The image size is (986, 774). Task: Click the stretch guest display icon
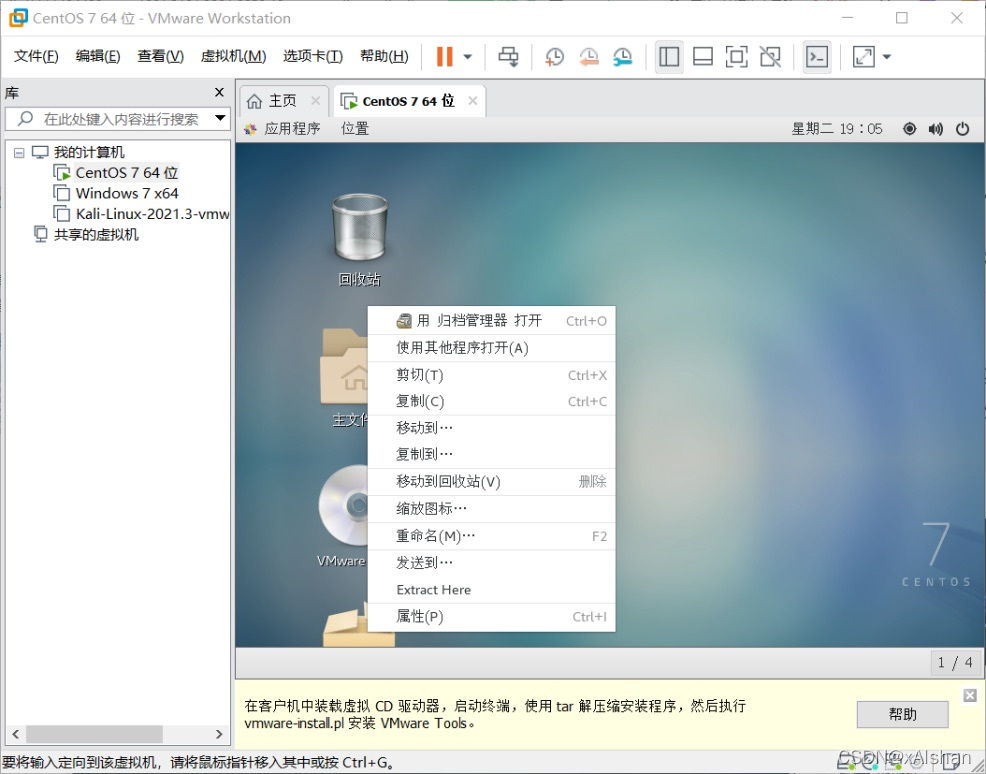point(863,57)
